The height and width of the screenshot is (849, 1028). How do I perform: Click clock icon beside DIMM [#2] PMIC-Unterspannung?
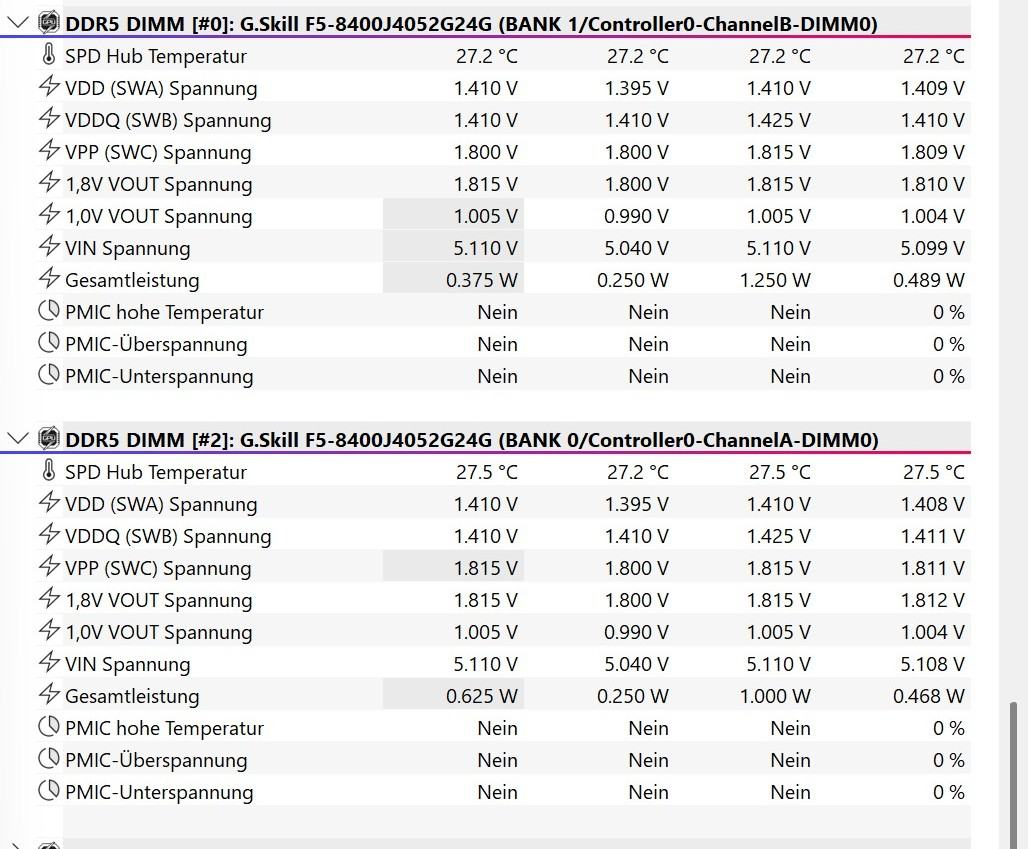coord(49,791)
